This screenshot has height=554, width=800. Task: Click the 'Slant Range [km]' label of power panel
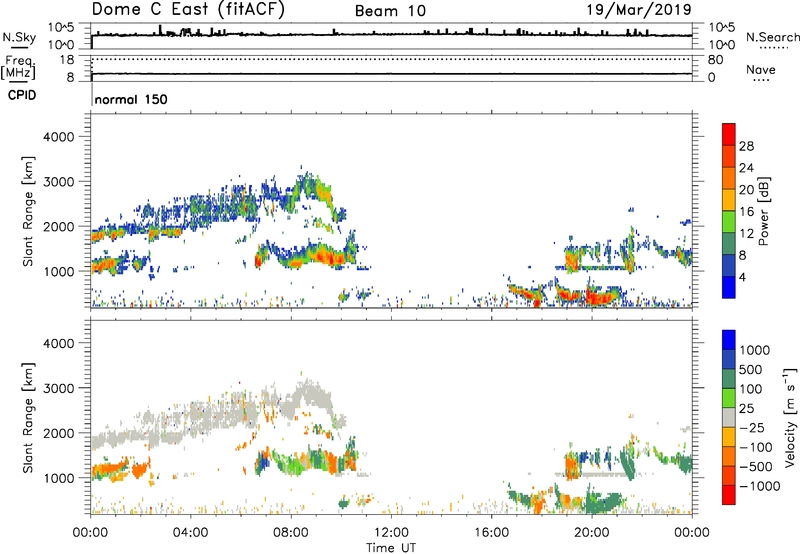click(x=28, y=211)
